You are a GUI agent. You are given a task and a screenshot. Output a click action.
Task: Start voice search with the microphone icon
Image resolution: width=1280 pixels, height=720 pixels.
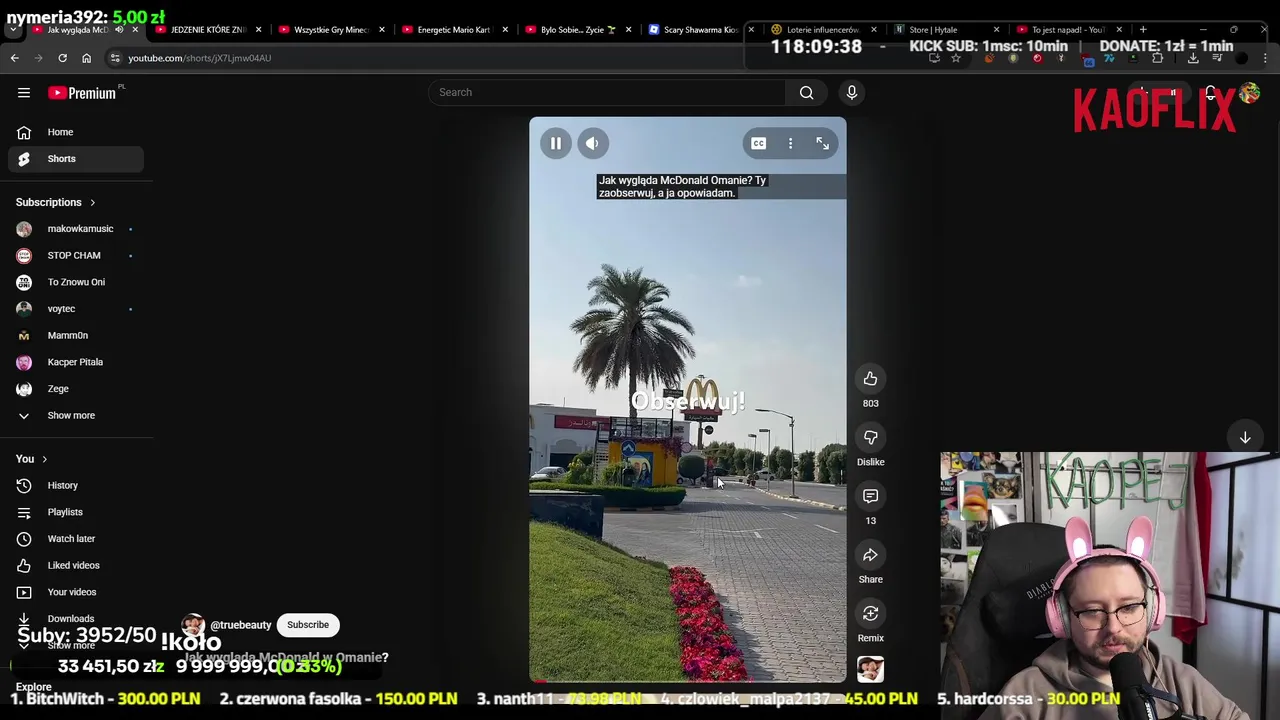click(x=852, y=92)
